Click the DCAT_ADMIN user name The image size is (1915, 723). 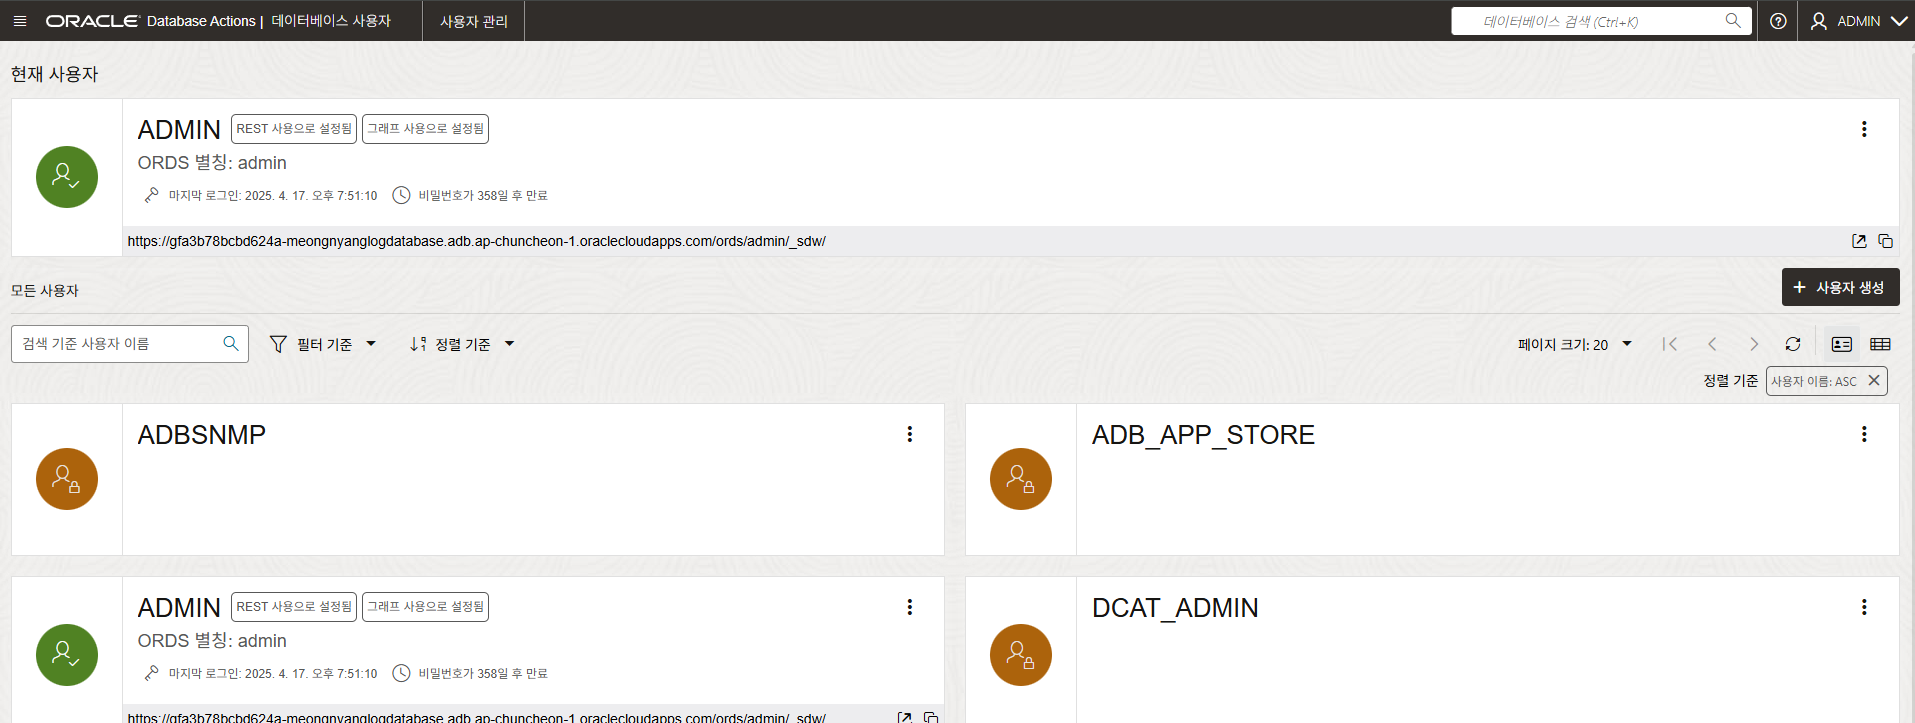[x=1175, y=608]
